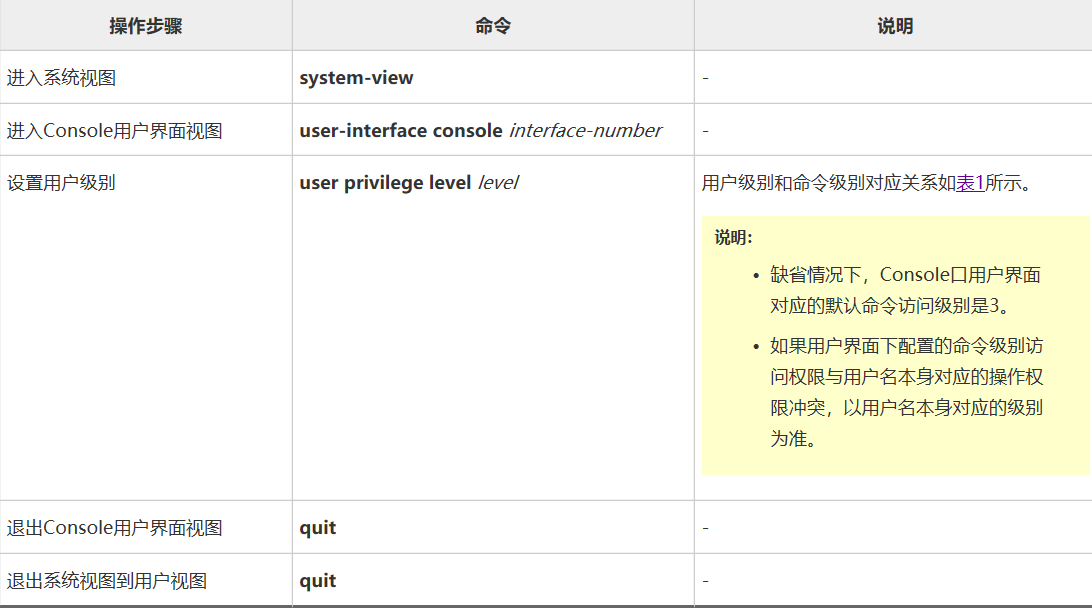Click the 操作步骤 column header
1092x609 pixels.
click(x=146, y=26)
